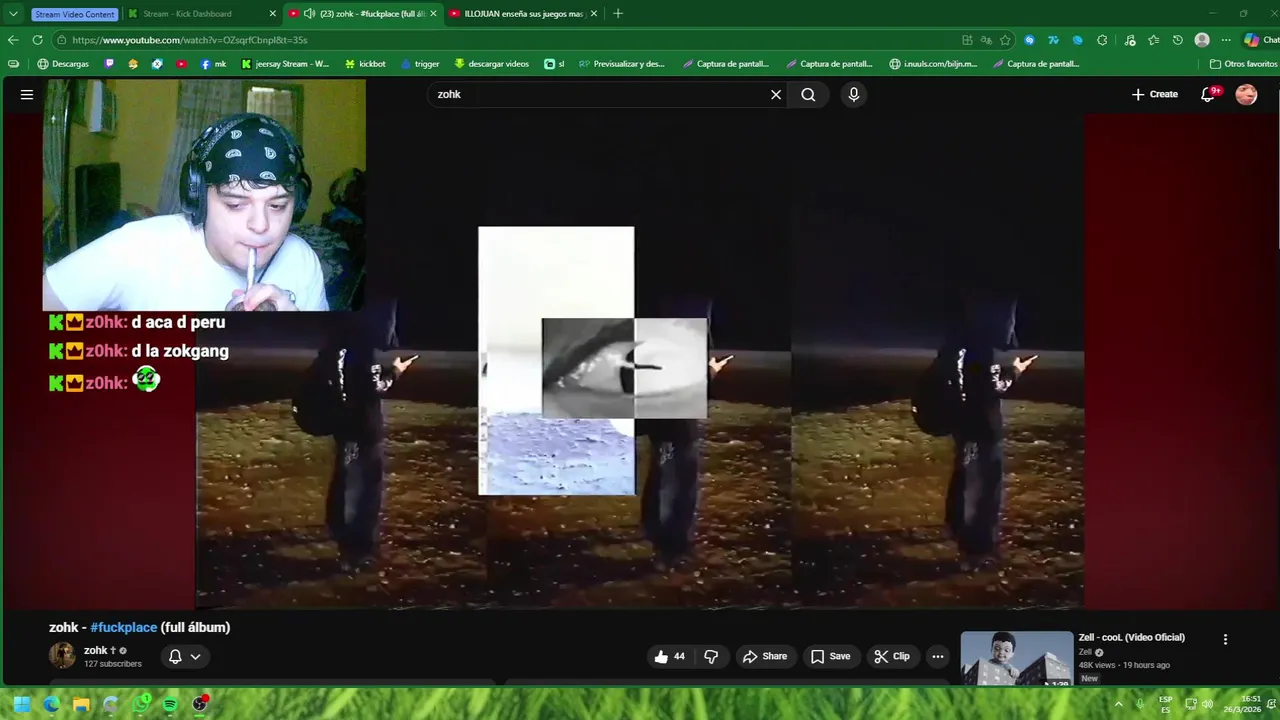1280x720 pixels.
Task: Dislike the zohk video
Action: coord(711,656)
